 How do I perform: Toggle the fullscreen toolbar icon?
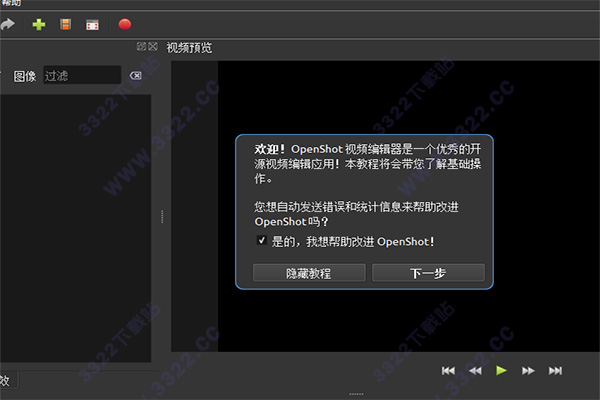(92, 25)
